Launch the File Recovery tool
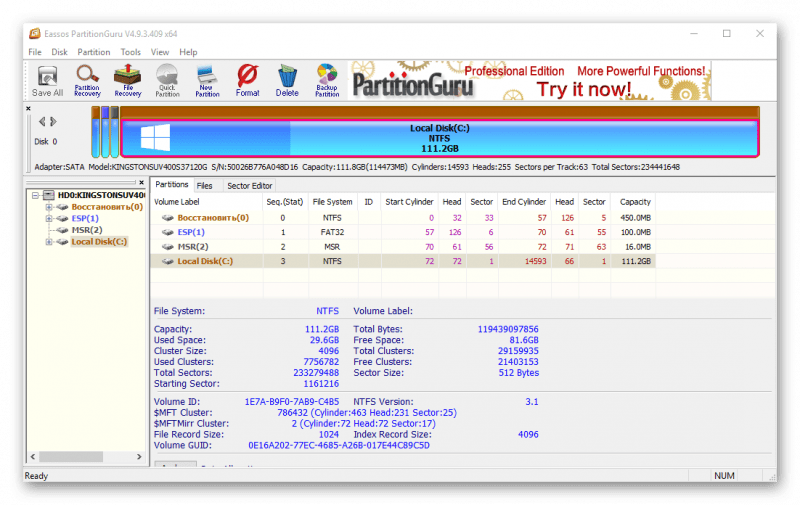The width and height of the screenshot is (800, 505). coord(128,80)
